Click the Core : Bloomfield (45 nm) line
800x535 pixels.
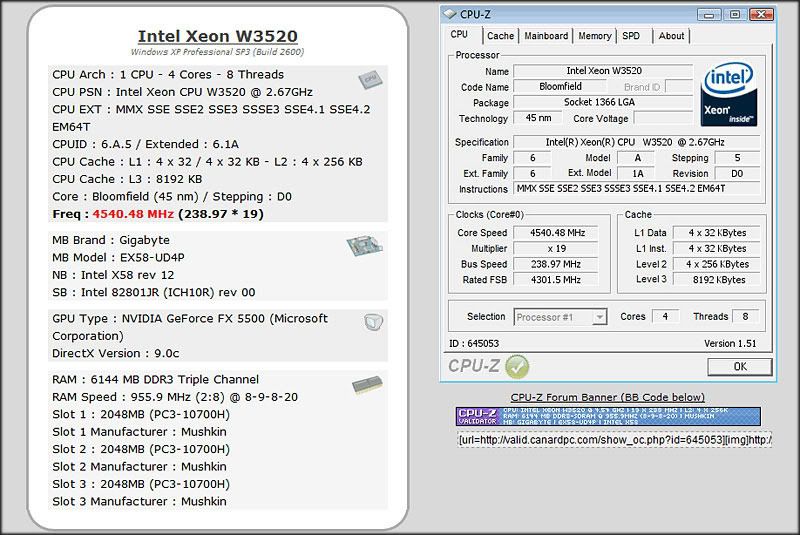172,197
